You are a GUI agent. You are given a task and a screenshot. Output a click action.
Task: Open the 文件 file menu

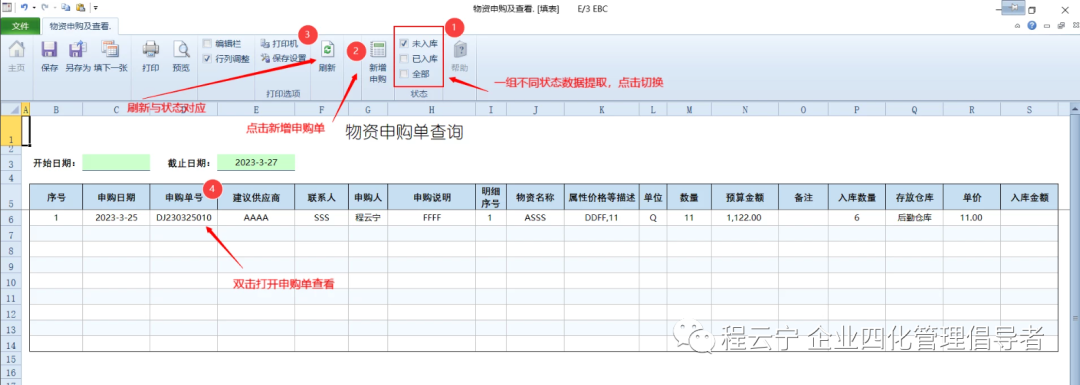(x=20, y=26)
